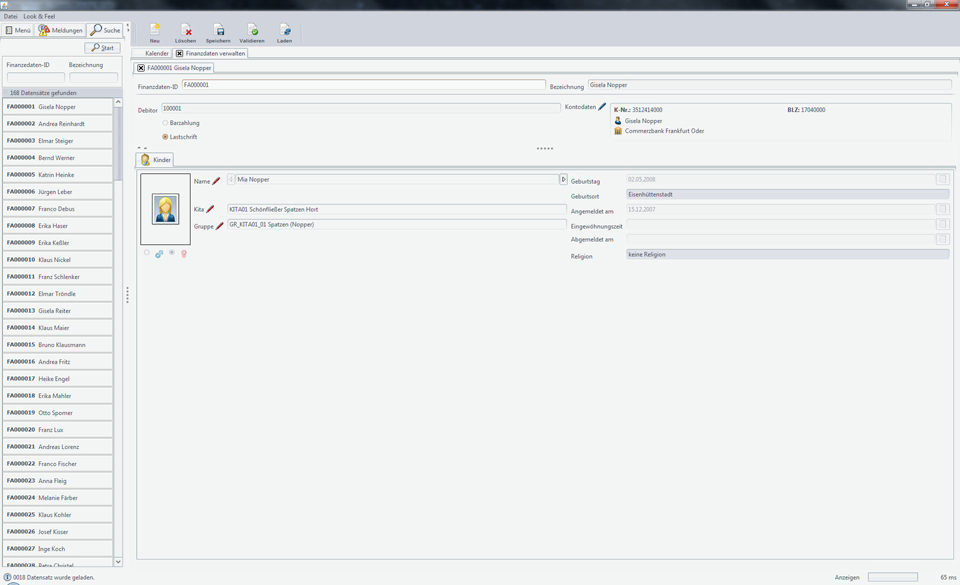
Task: Click the Laden toolbar icon
Action: tap(285, 30)
